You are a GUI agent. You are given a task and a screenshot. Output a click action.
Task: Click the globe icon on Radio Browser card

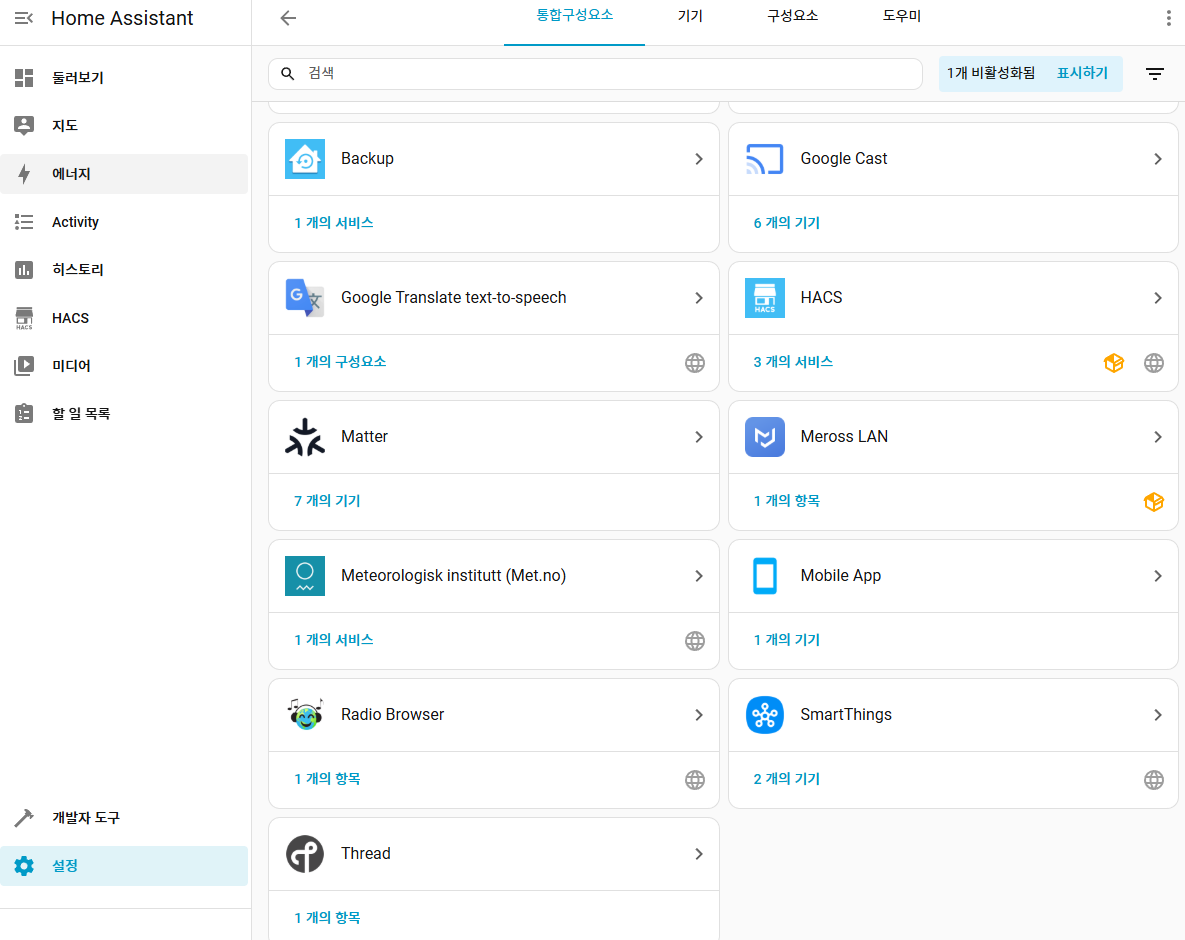pyautogui.click(x=695, y=780)
